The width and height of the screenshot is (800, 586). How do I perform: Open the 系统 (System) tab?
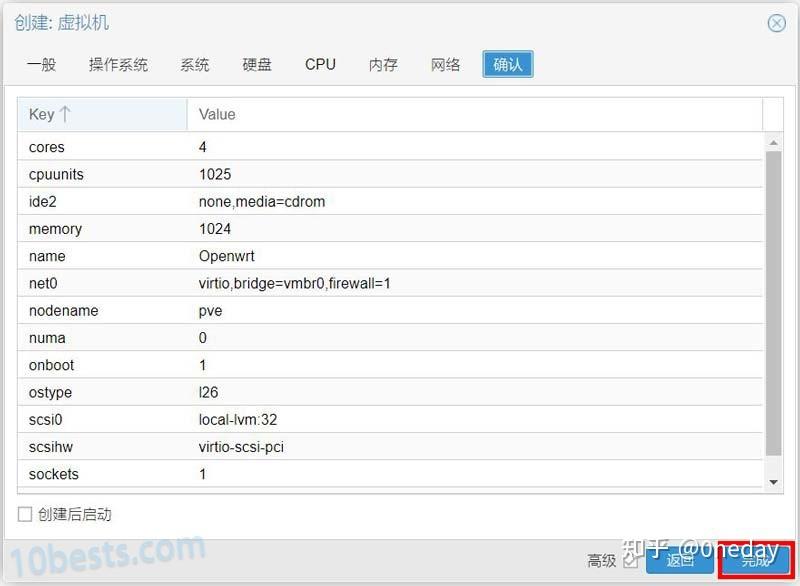coord(193,64)
